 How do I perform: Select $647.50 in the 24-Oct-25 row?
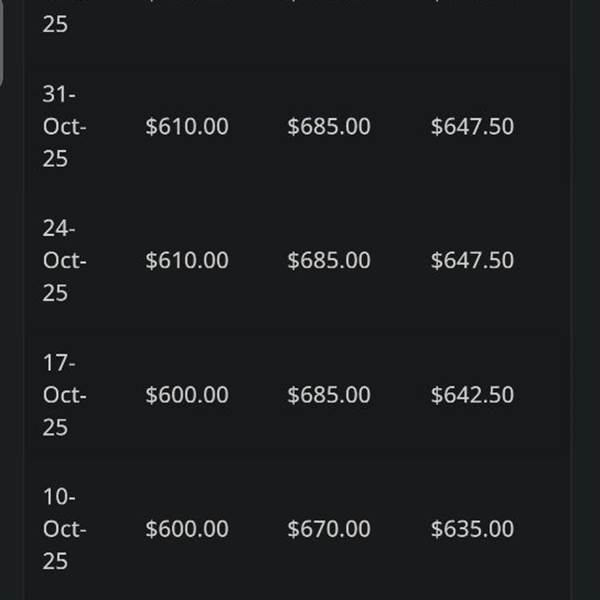point(472,260)
